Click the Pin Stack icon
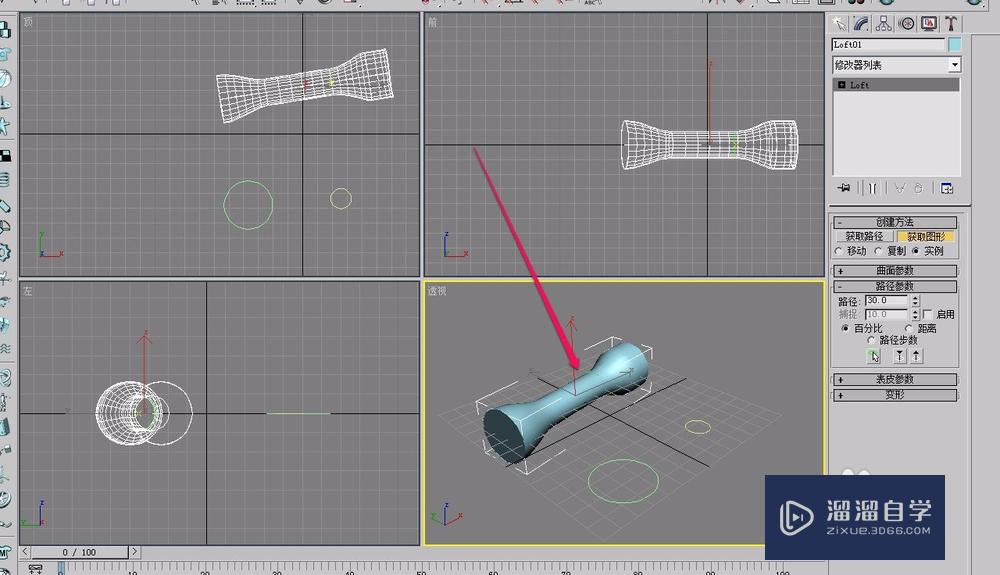This screenshot has height=575, width=1000. coord(844,188)
